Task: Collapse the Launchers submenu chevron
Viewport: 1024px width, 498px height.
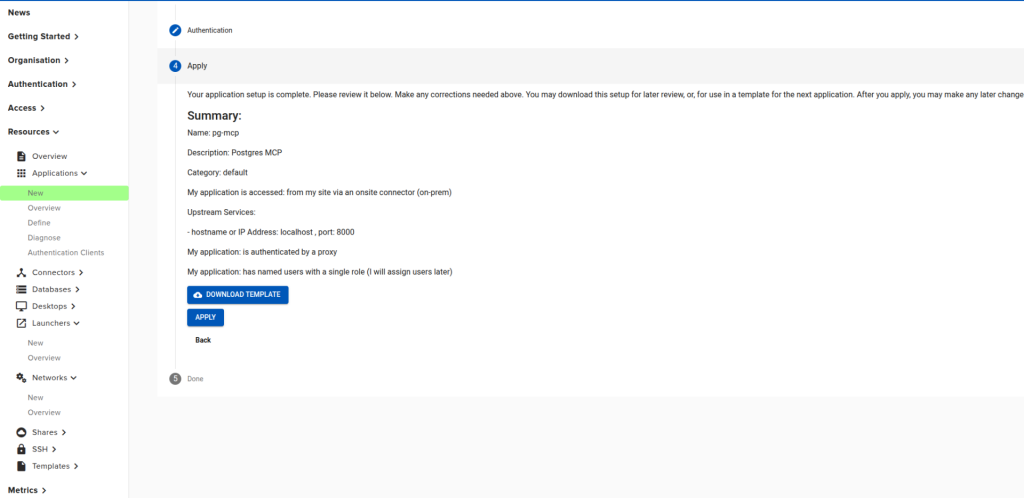Action: point(76,323)
